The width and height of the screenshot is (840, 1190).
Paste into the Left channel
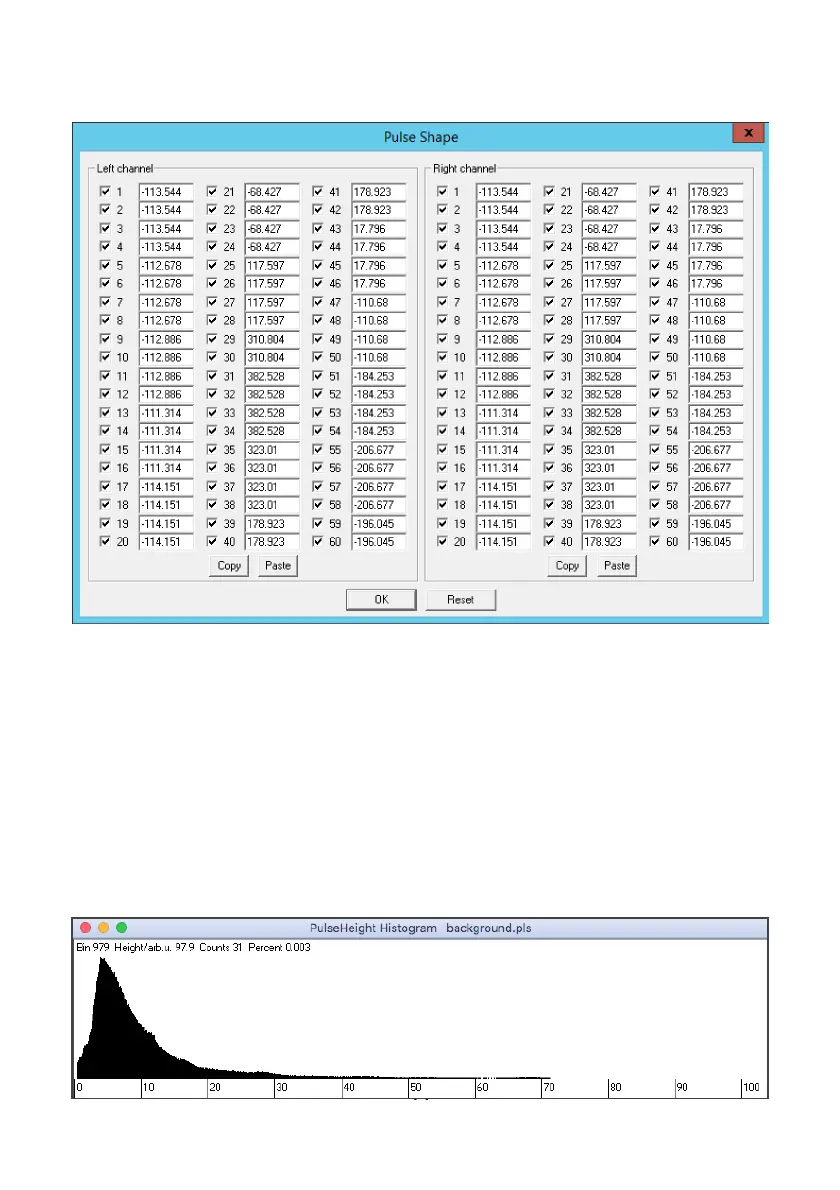278,565
